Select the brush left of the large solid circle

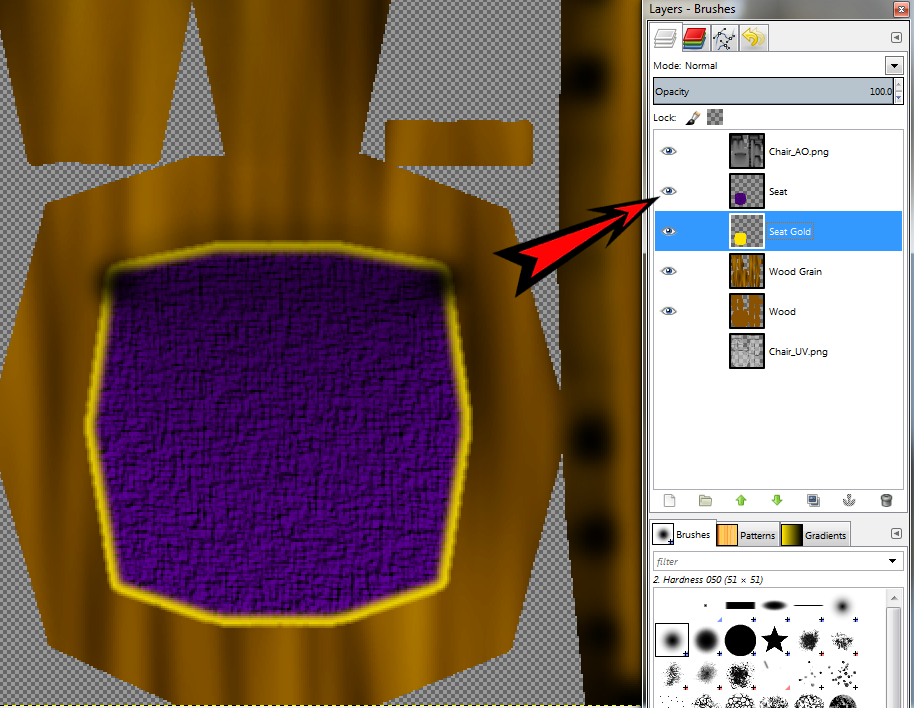point(706,640)
